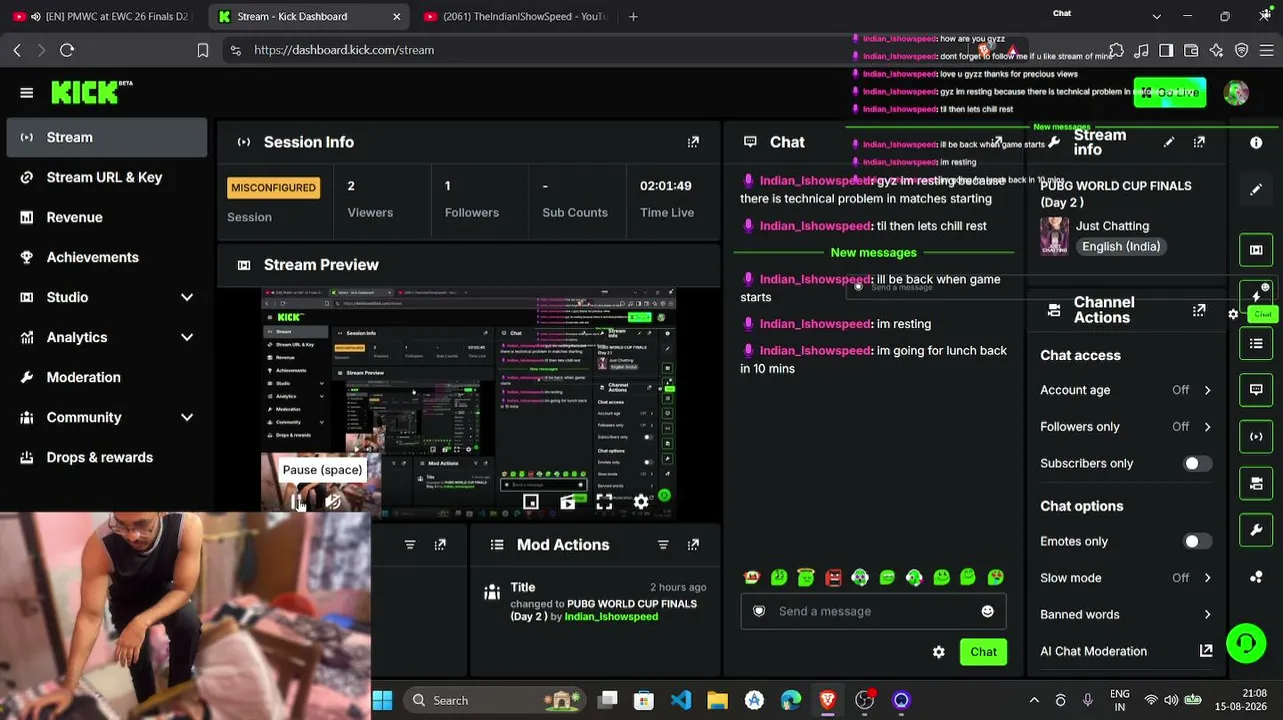
Task: Pop out the Stream info panel
Action: pyautogui.click(x=1199, y=143)
